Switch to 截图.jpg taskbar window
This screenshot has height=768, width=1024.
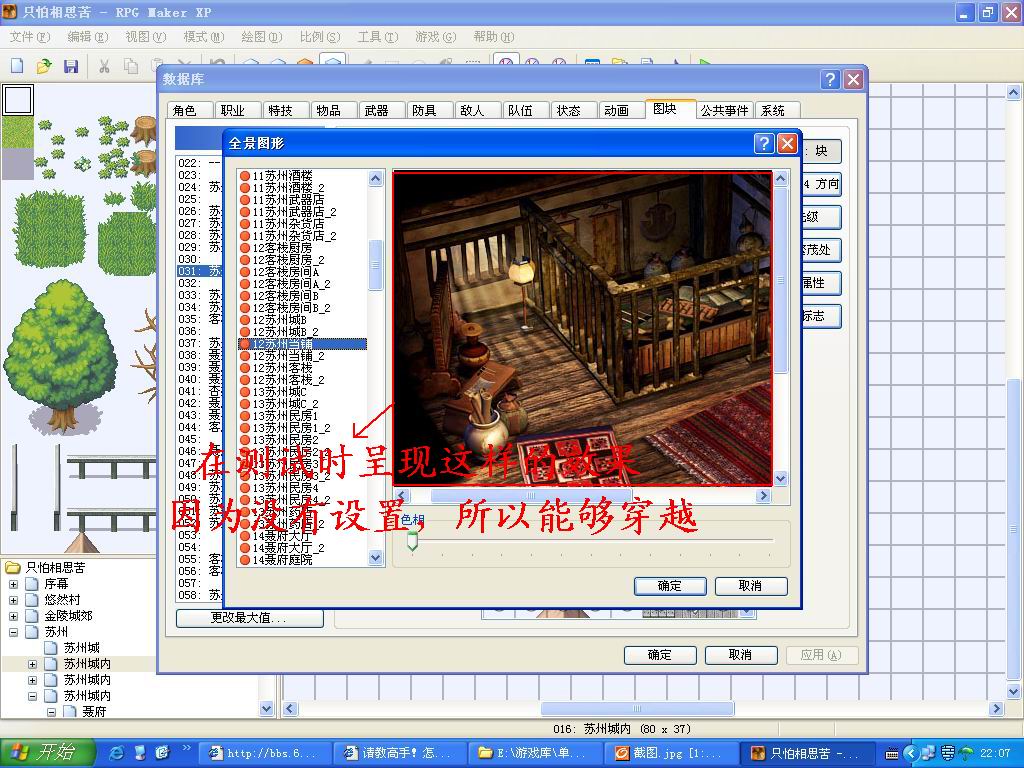[x=671, y=754]
